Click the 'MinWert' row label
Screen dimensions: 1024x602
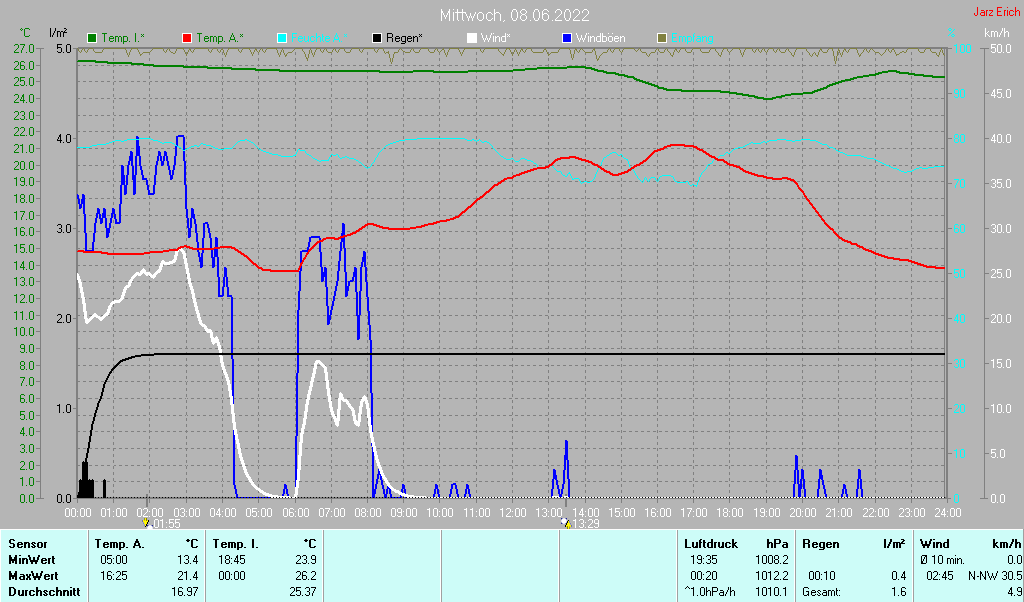32,560
